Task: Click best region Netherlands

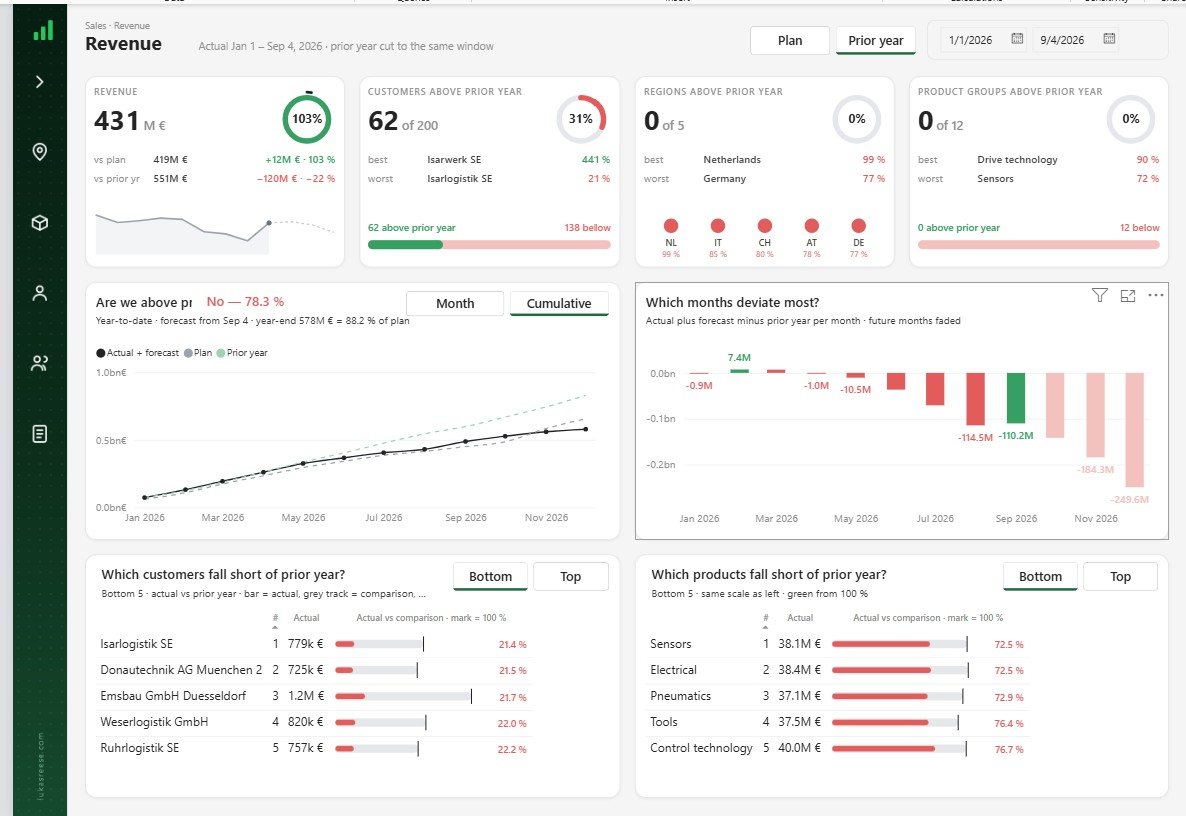Action: tap(732, 160)
